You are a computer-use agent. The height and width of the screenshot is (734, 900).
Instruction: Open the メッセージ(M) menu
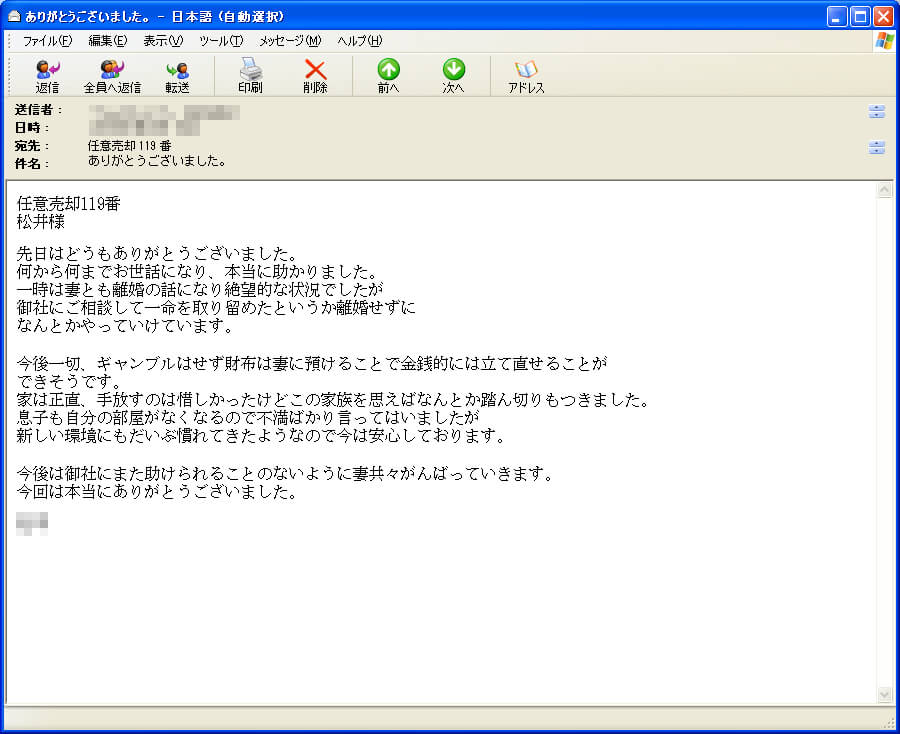click(290, 41)
